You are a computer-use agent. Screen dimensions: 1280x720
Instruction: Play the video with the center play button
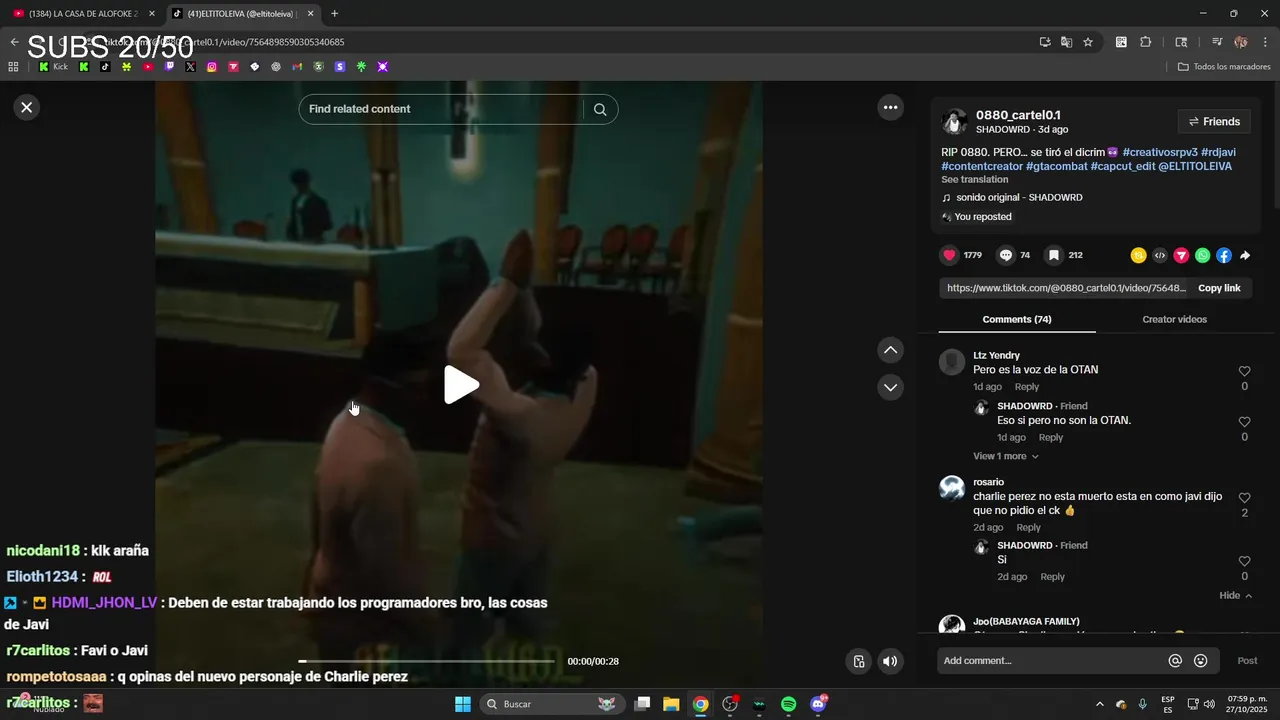point(461,385)
